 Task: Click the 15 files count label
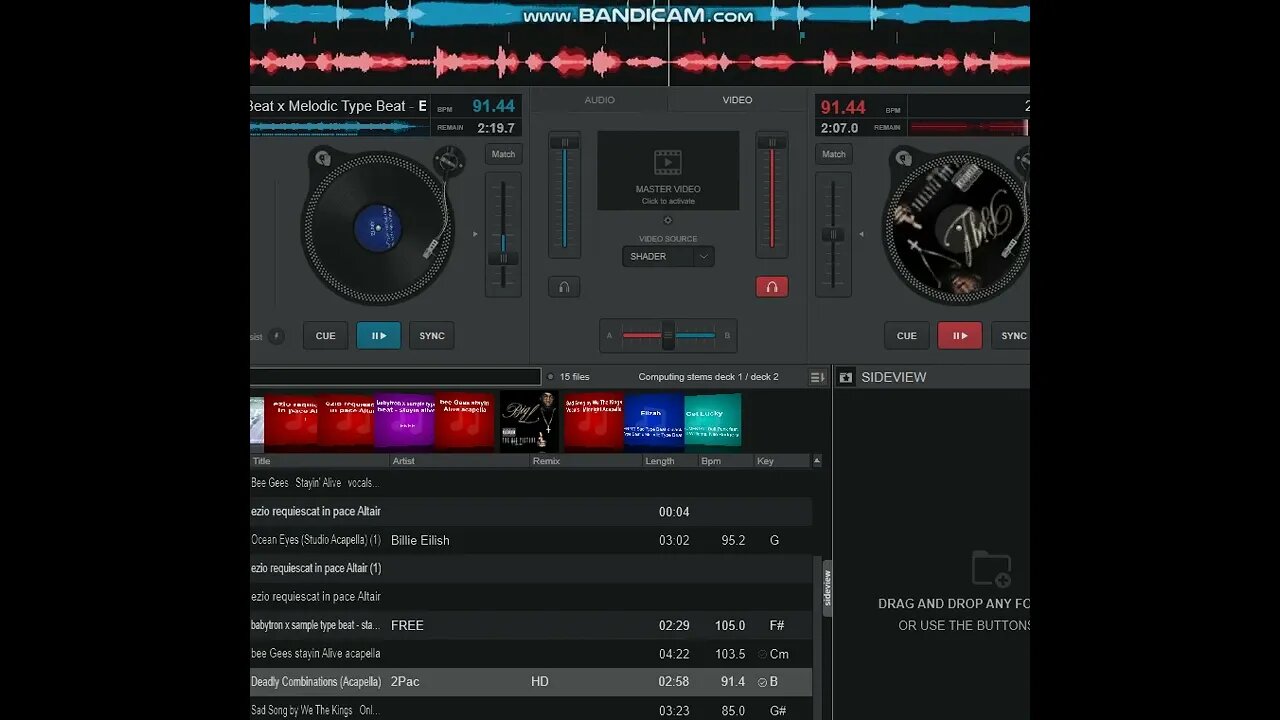click(574, 377)
